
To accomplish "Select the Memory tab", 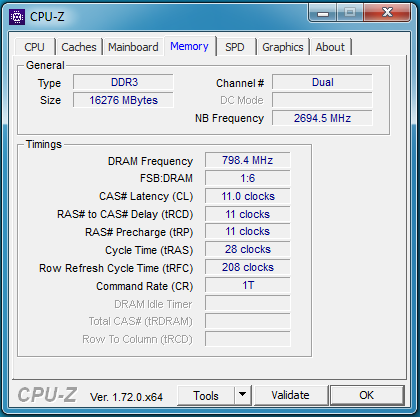I will click(189, 46).
